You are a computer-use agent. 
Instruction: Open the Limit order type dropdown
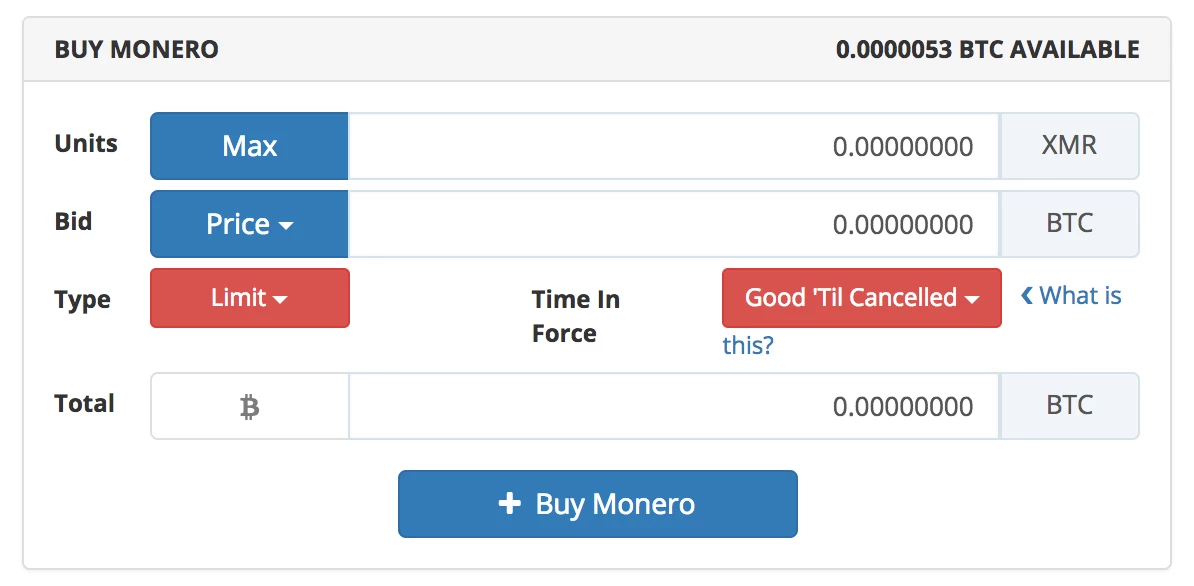coord(249,298)
